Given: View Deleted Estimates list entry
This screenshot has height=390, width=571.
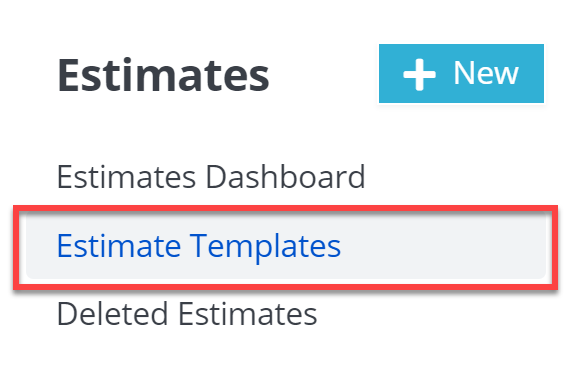Looking at the screenshot, I should click(x=187, y=314).
